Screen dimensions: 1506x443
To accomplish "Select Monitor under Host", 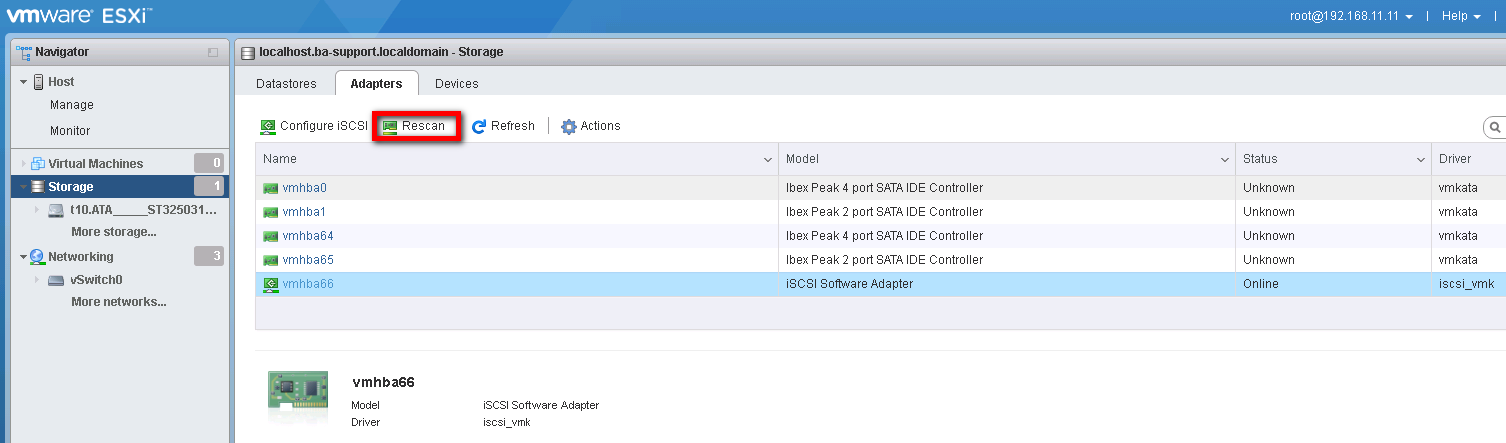I will click(70, 131).
